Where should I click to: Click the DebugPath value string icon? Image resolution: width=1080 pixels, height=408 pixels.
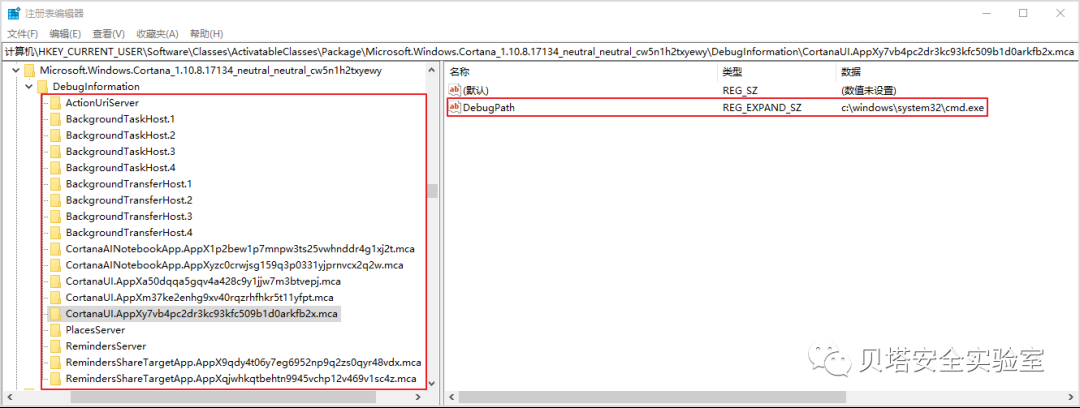point(455,108)
